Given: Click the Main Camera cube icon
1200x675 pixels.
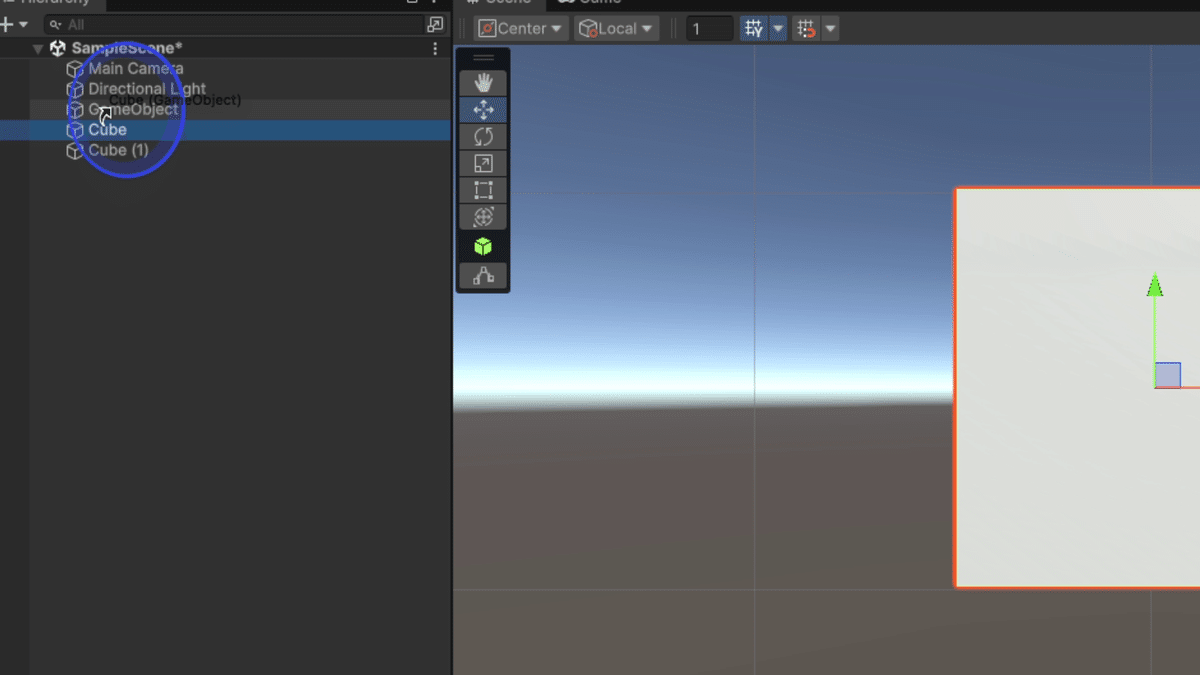Looking at the screenshot, I should click(75, 69).
